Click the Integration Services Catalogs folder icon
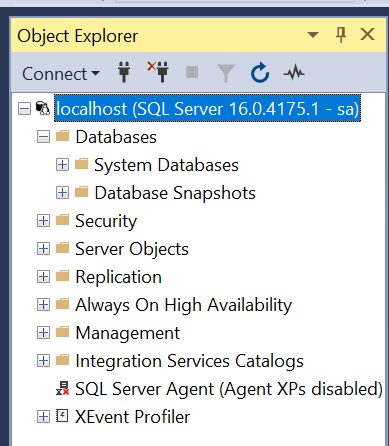This screenshot has height=446, width=389. pos(62,360)
